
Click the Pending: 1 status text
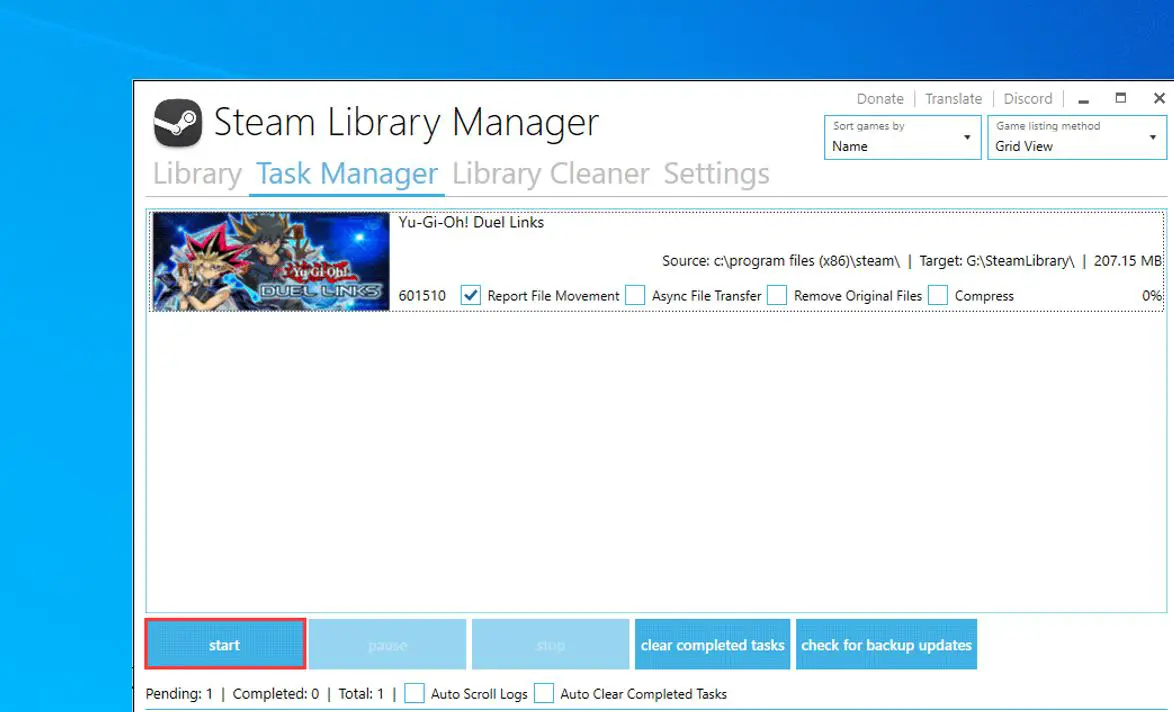(x=179, y=694)
